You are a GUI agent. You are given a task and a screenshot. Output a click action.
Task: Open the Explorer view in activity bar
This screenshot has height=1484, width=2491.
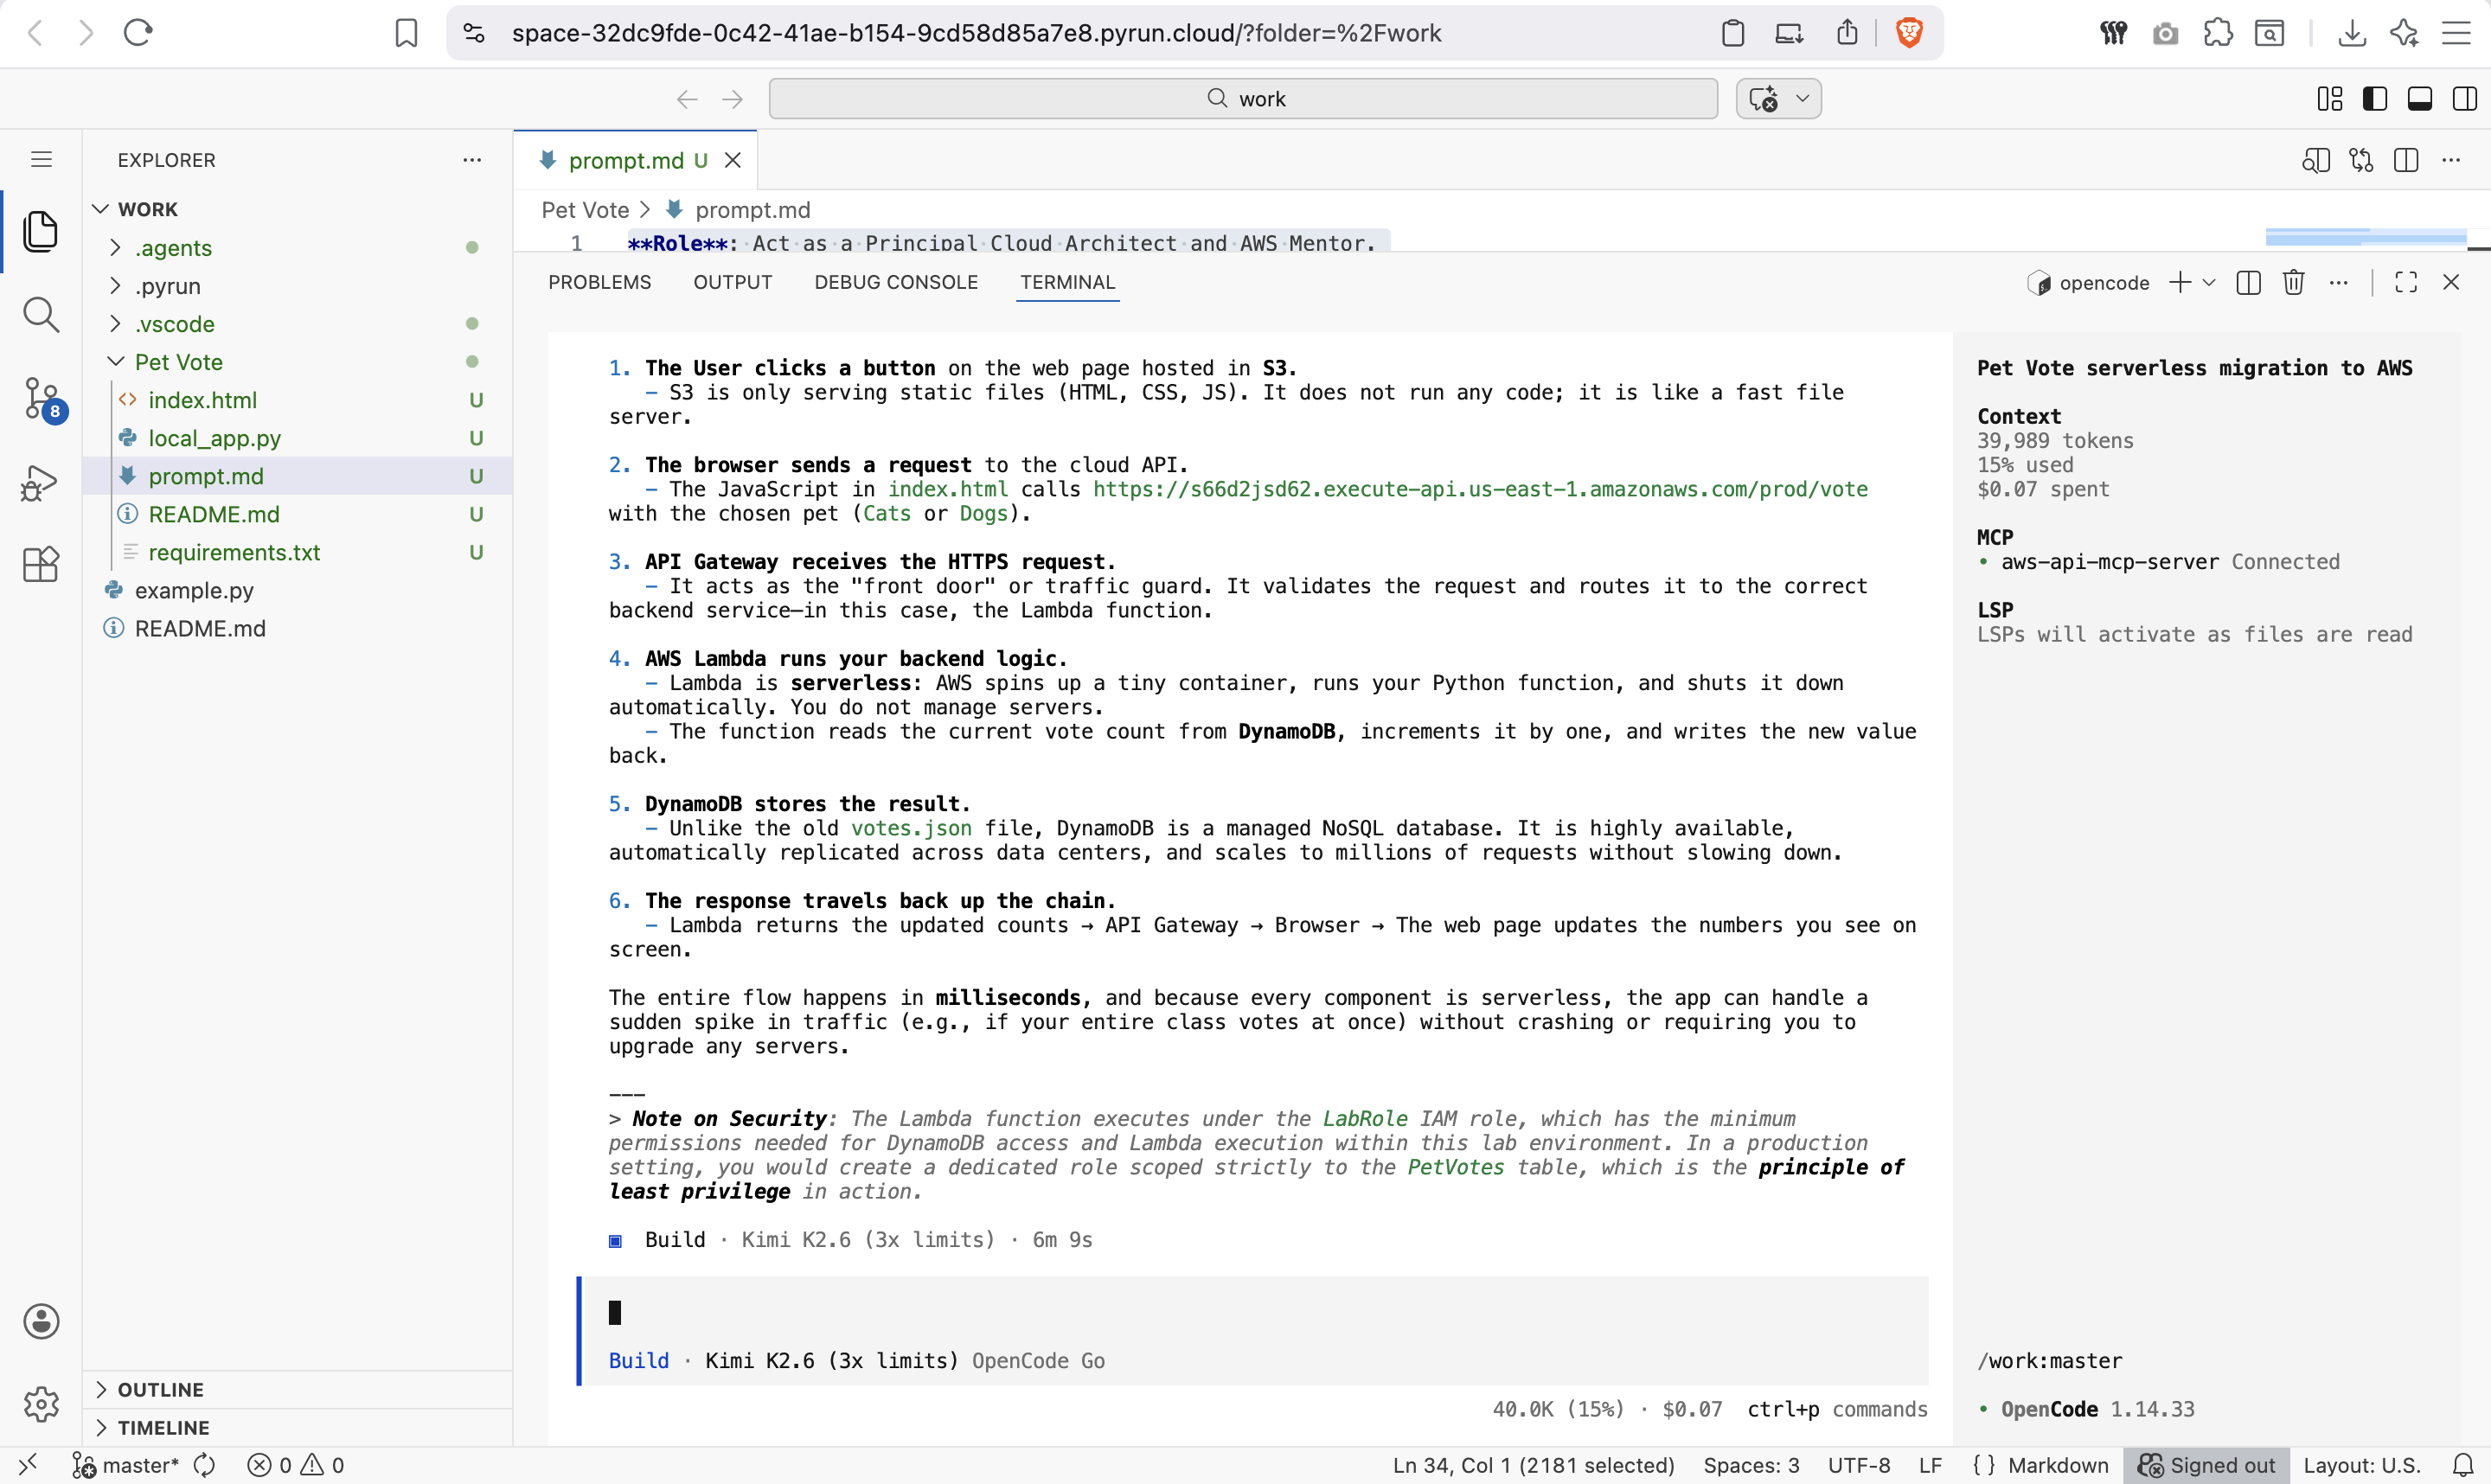pos(40,232)
